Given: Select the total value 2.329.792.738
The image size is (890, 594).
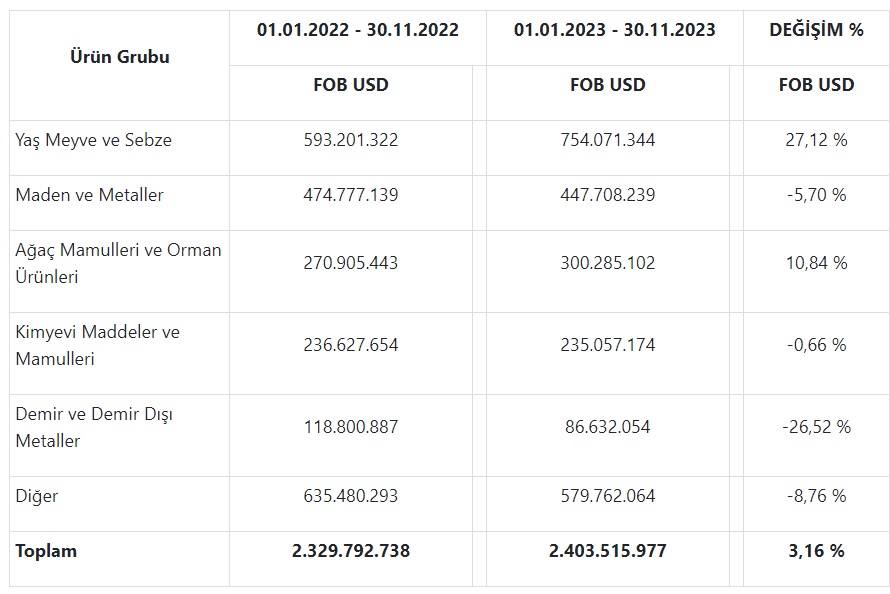Looking at the screenshot, I should tap(350, 551).
